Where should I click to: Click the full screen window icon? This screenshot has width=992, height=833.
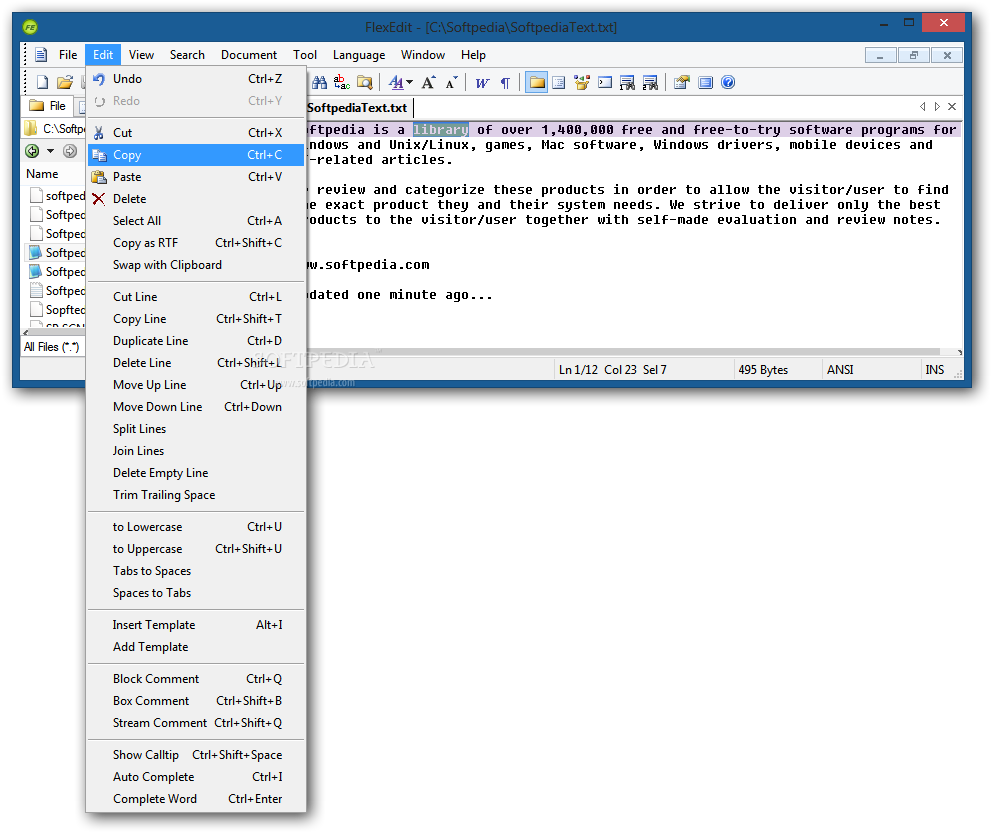point(705,82)
